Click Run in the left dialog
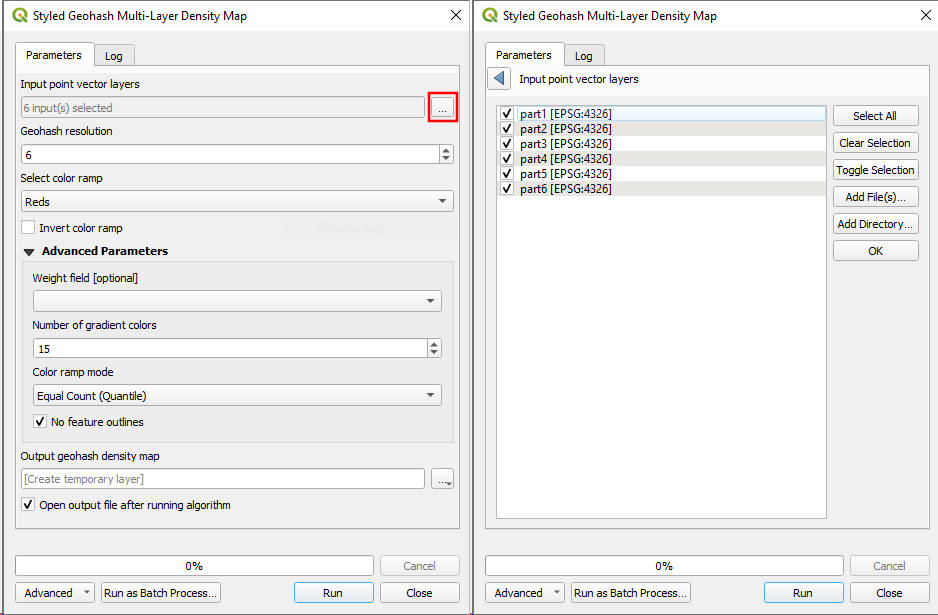Image resolution: width=938 pixels, height=615 pixels. [x=333, y=592]
